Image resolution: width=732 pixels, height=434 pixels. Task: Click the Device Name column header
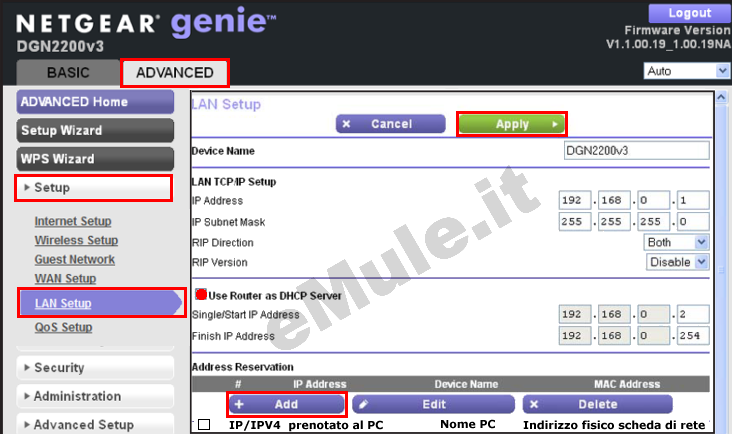click(x=466, y=384)
